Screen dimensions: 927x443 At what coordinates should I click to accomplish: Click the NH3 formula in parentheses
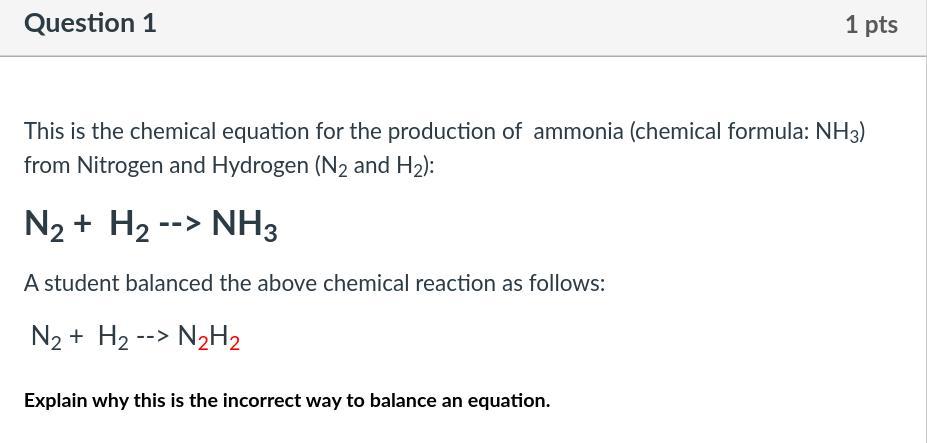(x=837, y=132)
